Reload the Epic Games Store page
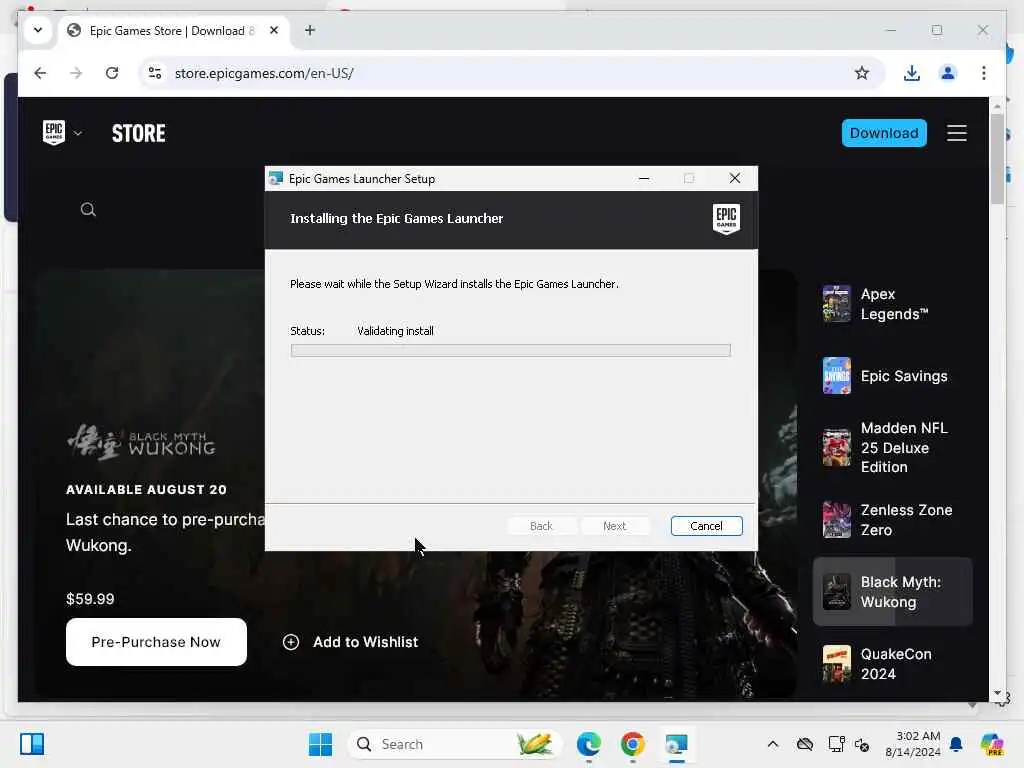Image resolution: width=1024 pixels, height=768 pixels. pos(112,73)
